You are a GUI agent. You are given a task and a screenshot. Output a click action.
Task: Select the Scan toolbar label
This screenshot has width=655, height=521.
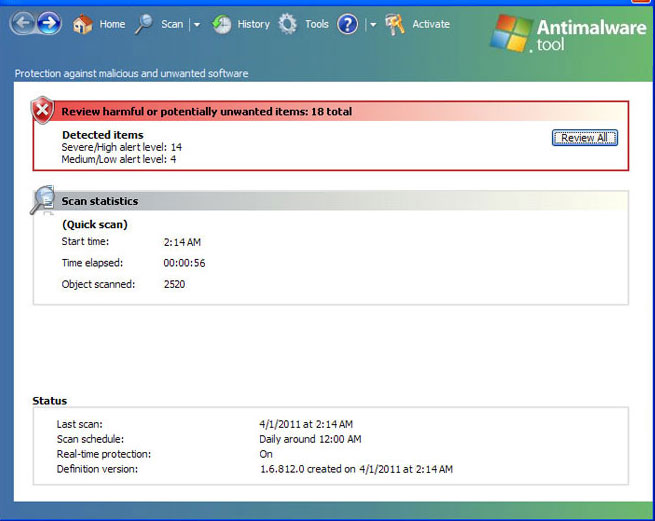click(x=172, y=24)
